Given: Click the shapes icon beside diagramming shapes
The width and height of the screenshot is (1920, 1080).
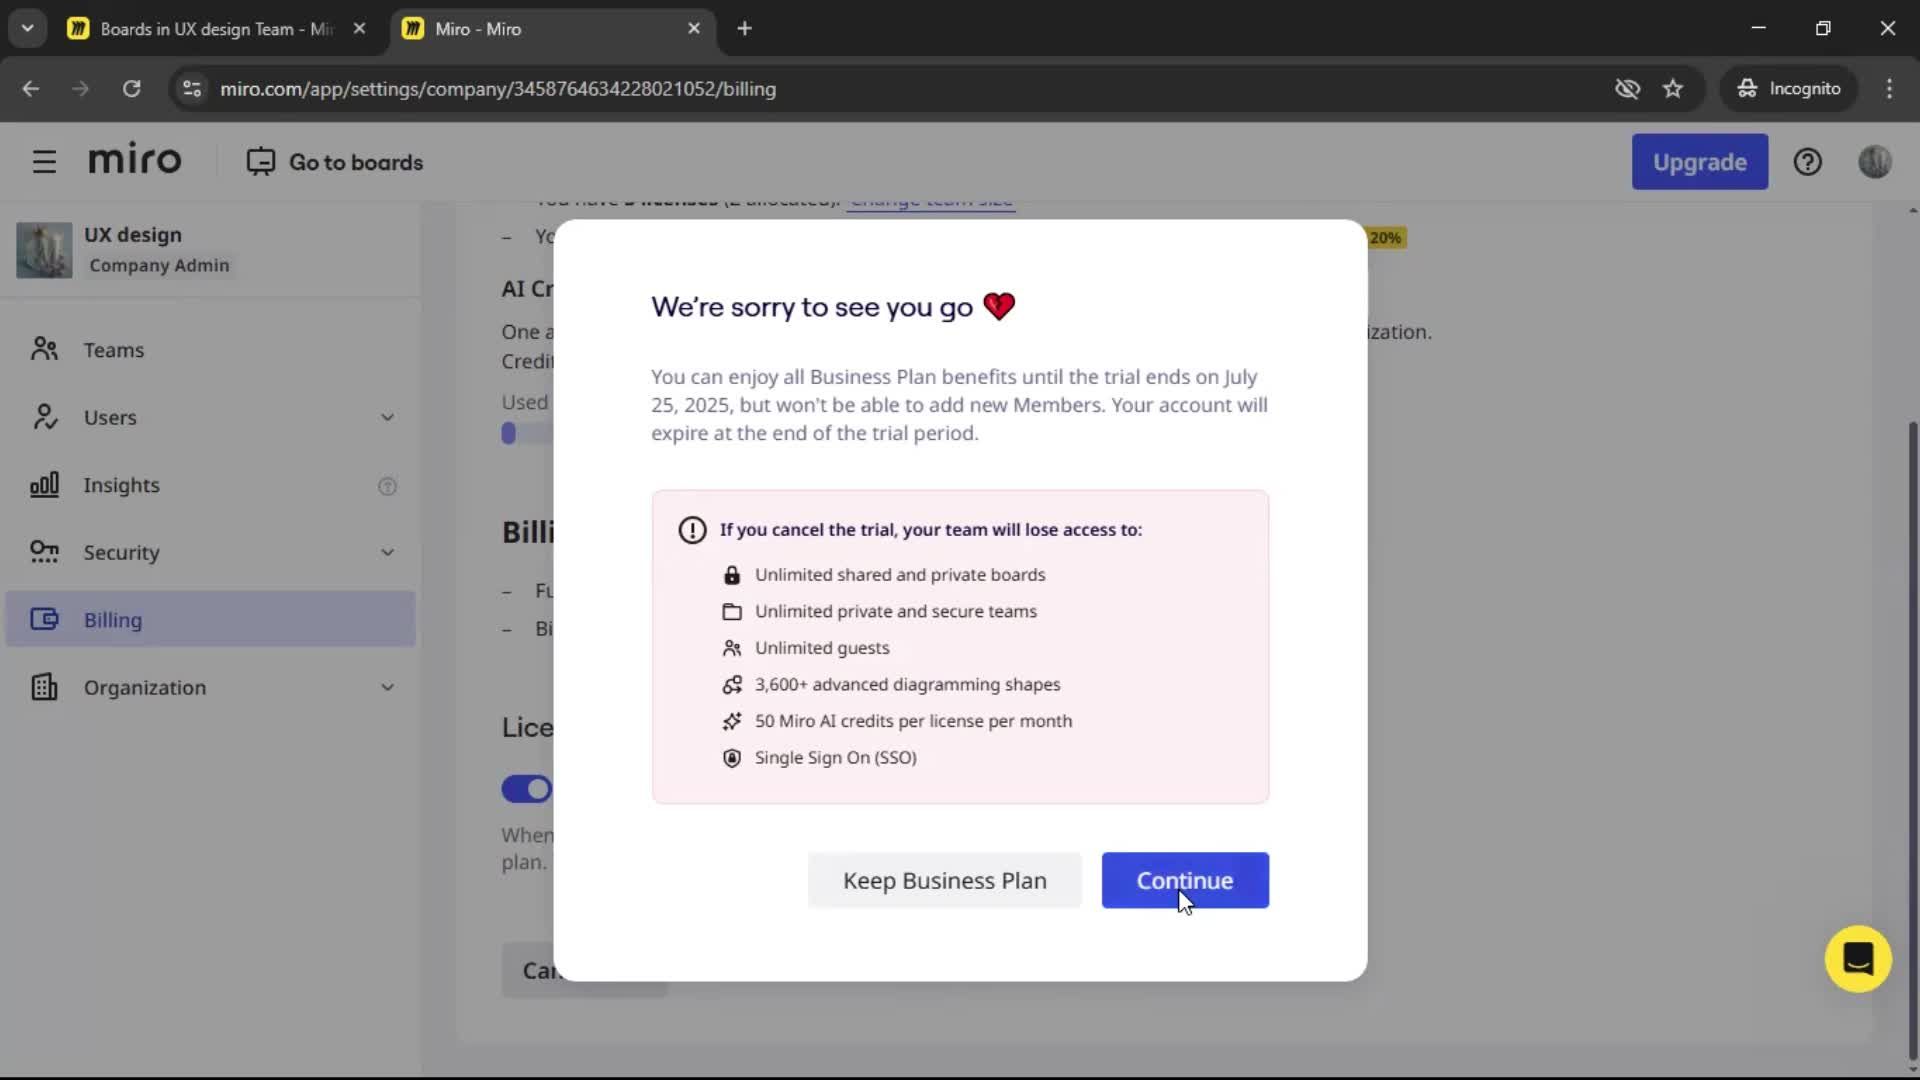Looking at the screenshot, I should click(x=732, y=685).
